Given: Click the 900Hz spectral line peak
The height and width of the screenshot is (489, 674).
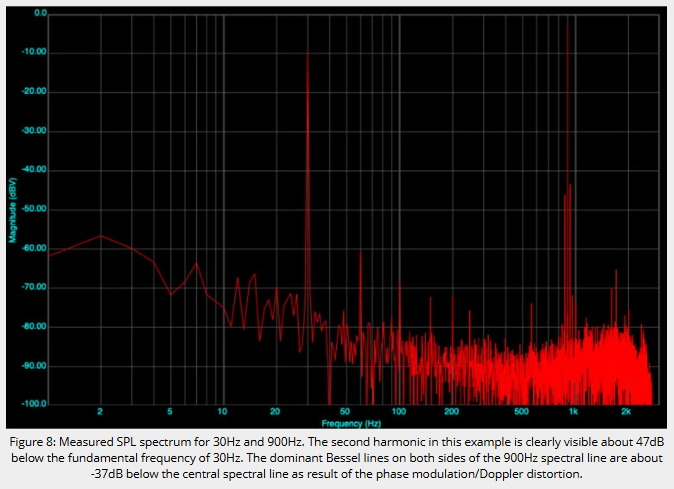Looking at the screenshot, I should [567, 29].
